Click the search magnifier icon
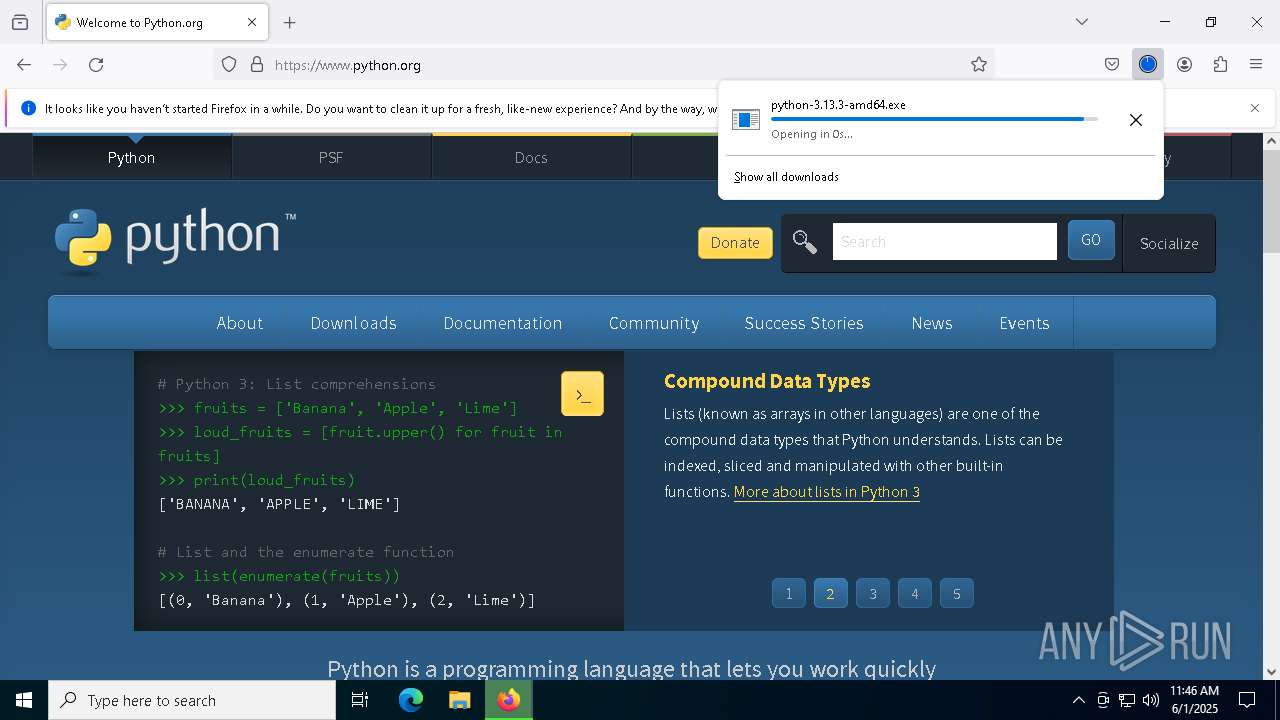1280x720 pixels. coord(805,242)
